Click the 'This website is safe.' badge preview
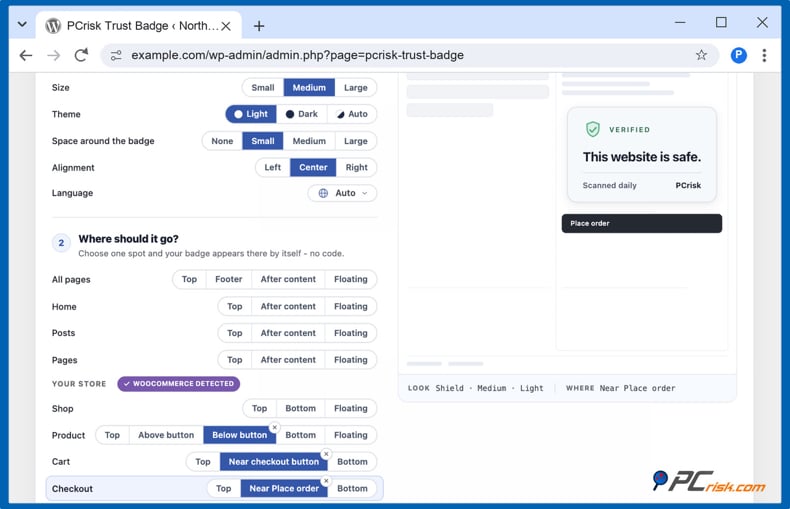 pyautogui.click(x=641, y=155)
